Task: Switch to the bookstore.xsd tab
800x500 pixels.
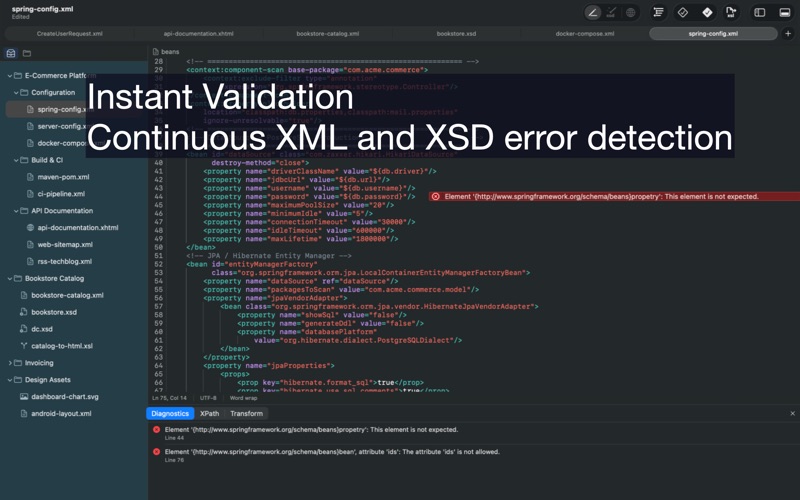Action: tap(456, 34)
